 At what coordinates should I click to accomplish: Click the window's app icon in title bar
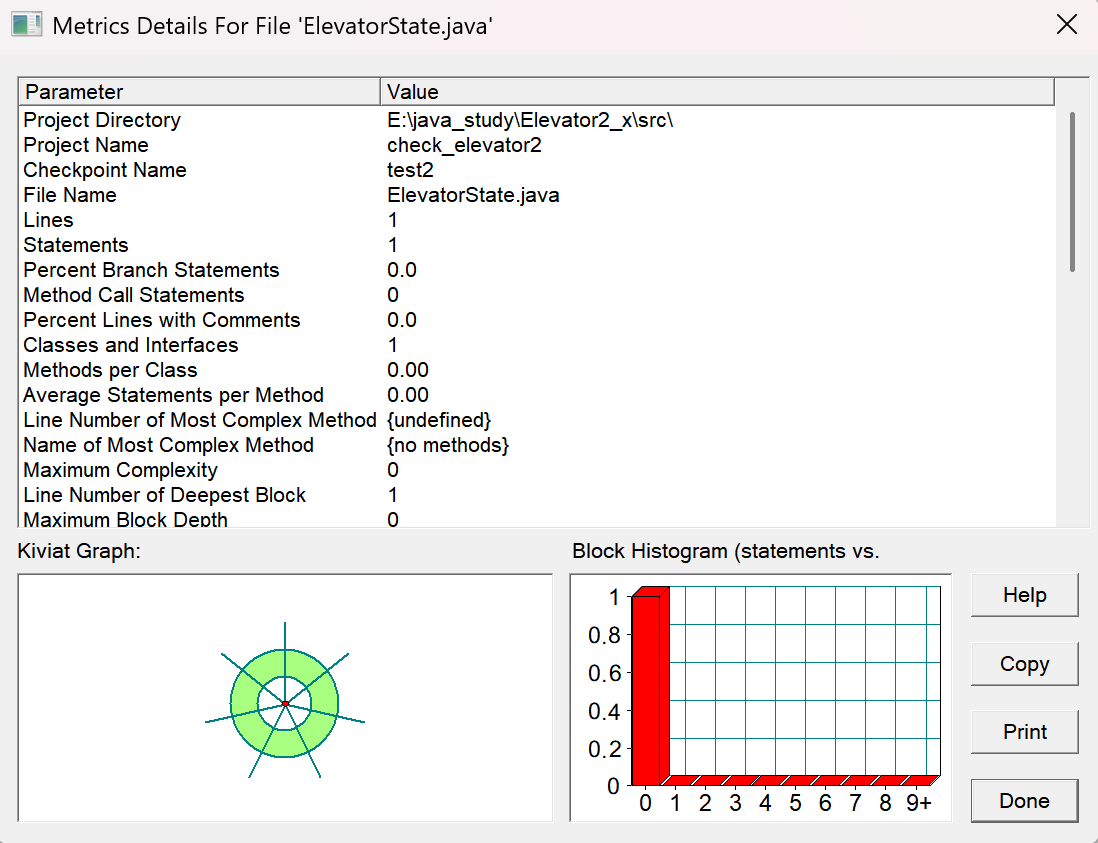[x=27, y=25]
